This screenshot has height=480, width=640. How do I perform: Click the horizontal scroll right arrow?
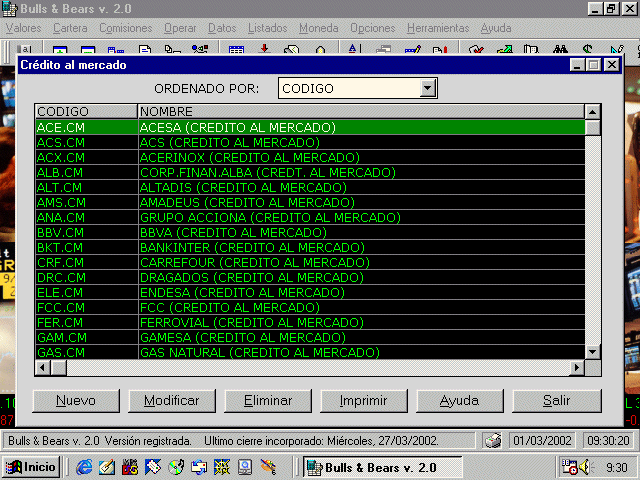[577, 368]
